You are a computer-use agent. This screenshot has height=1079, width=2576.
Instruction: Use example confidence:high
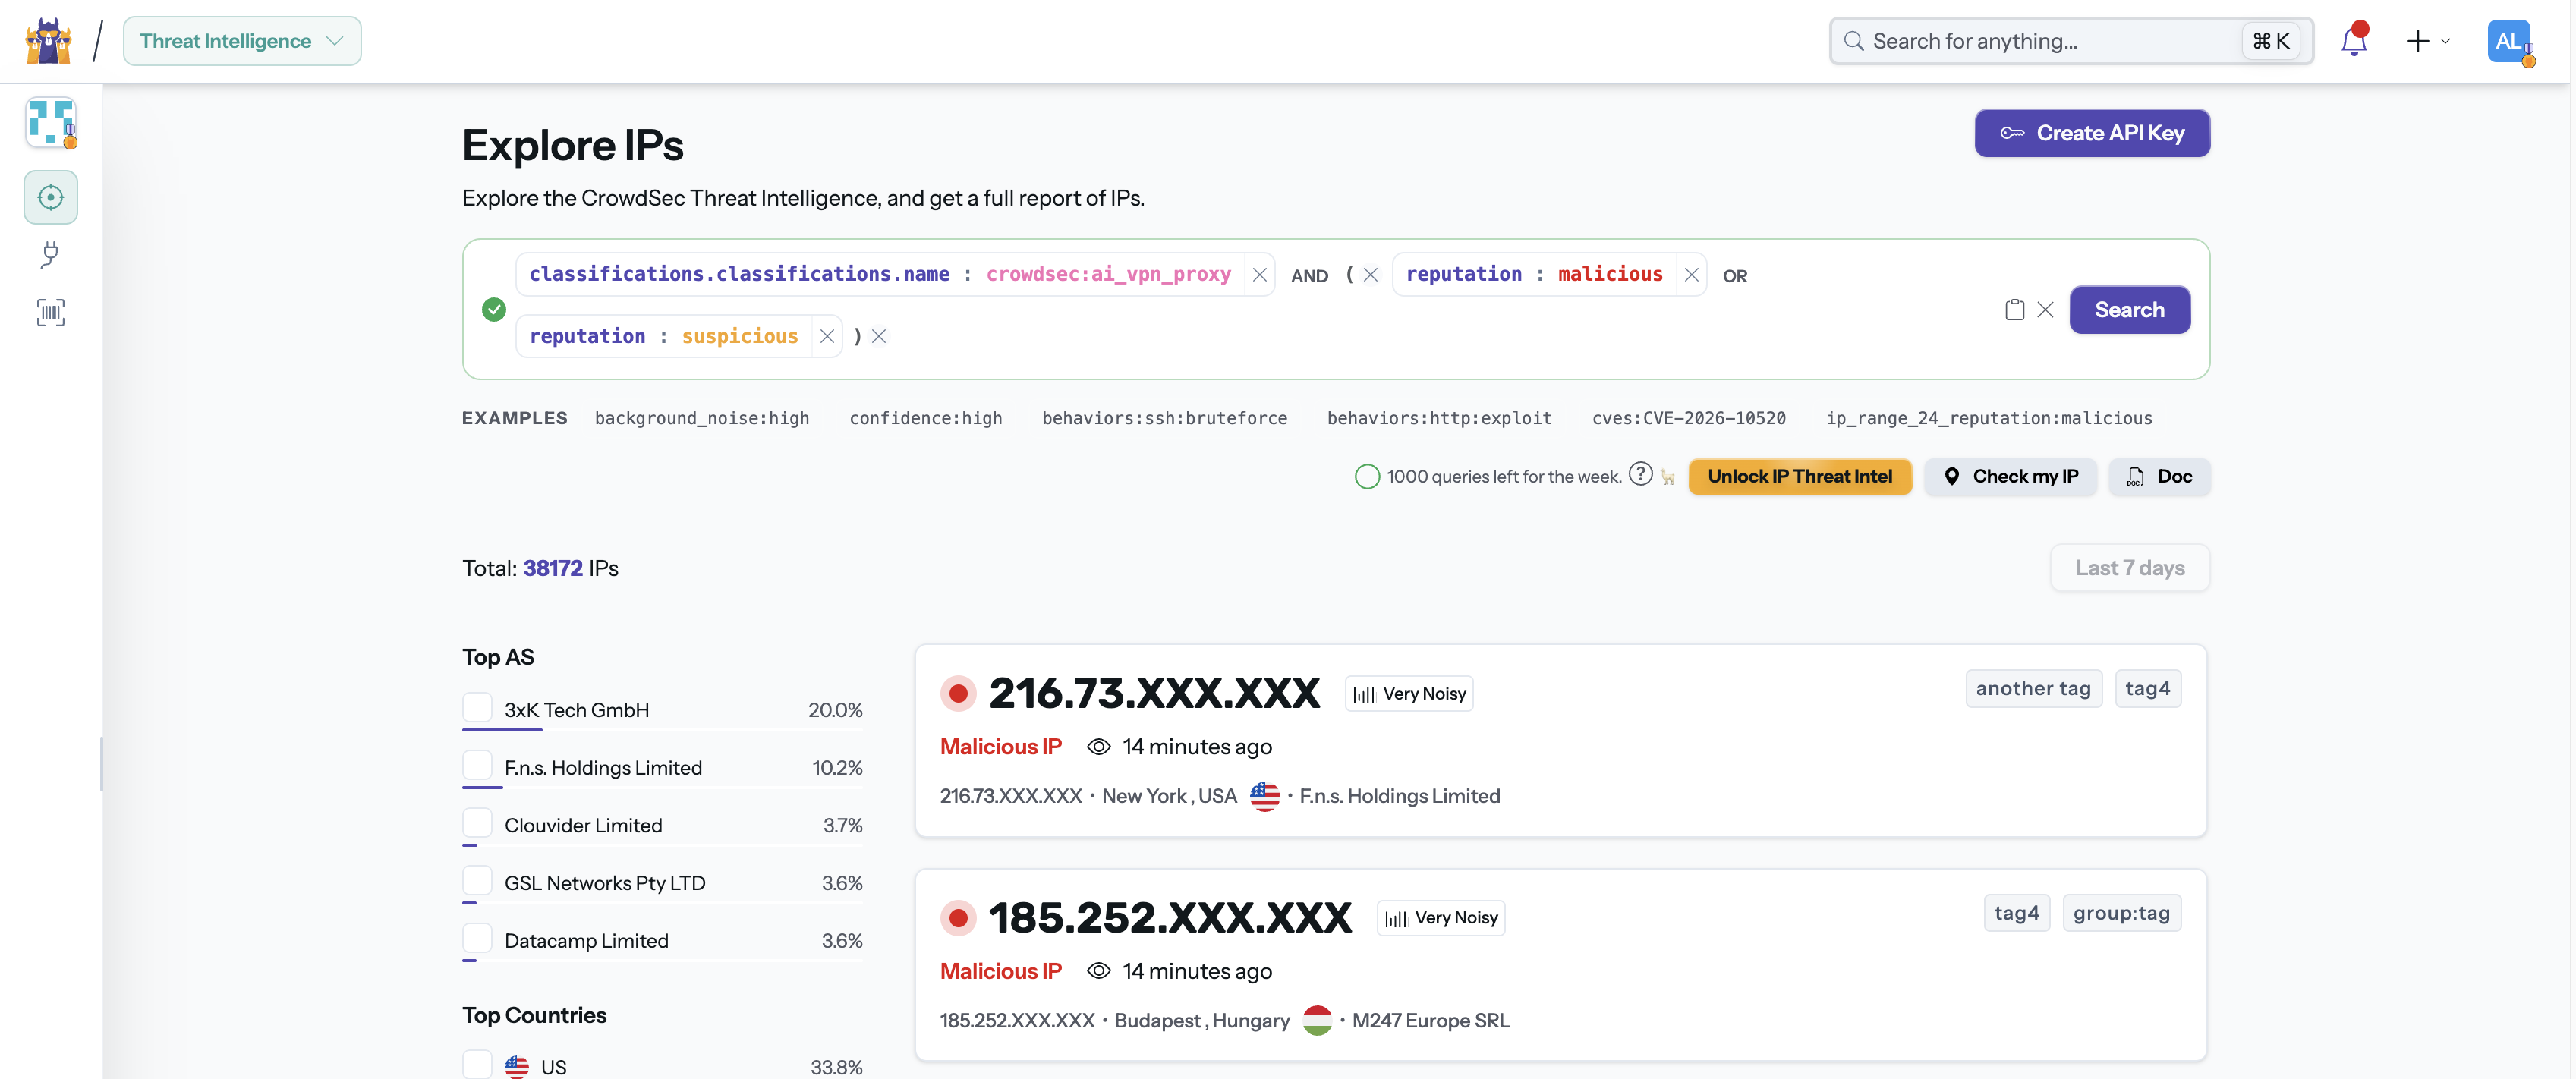[x=926, y=418]
